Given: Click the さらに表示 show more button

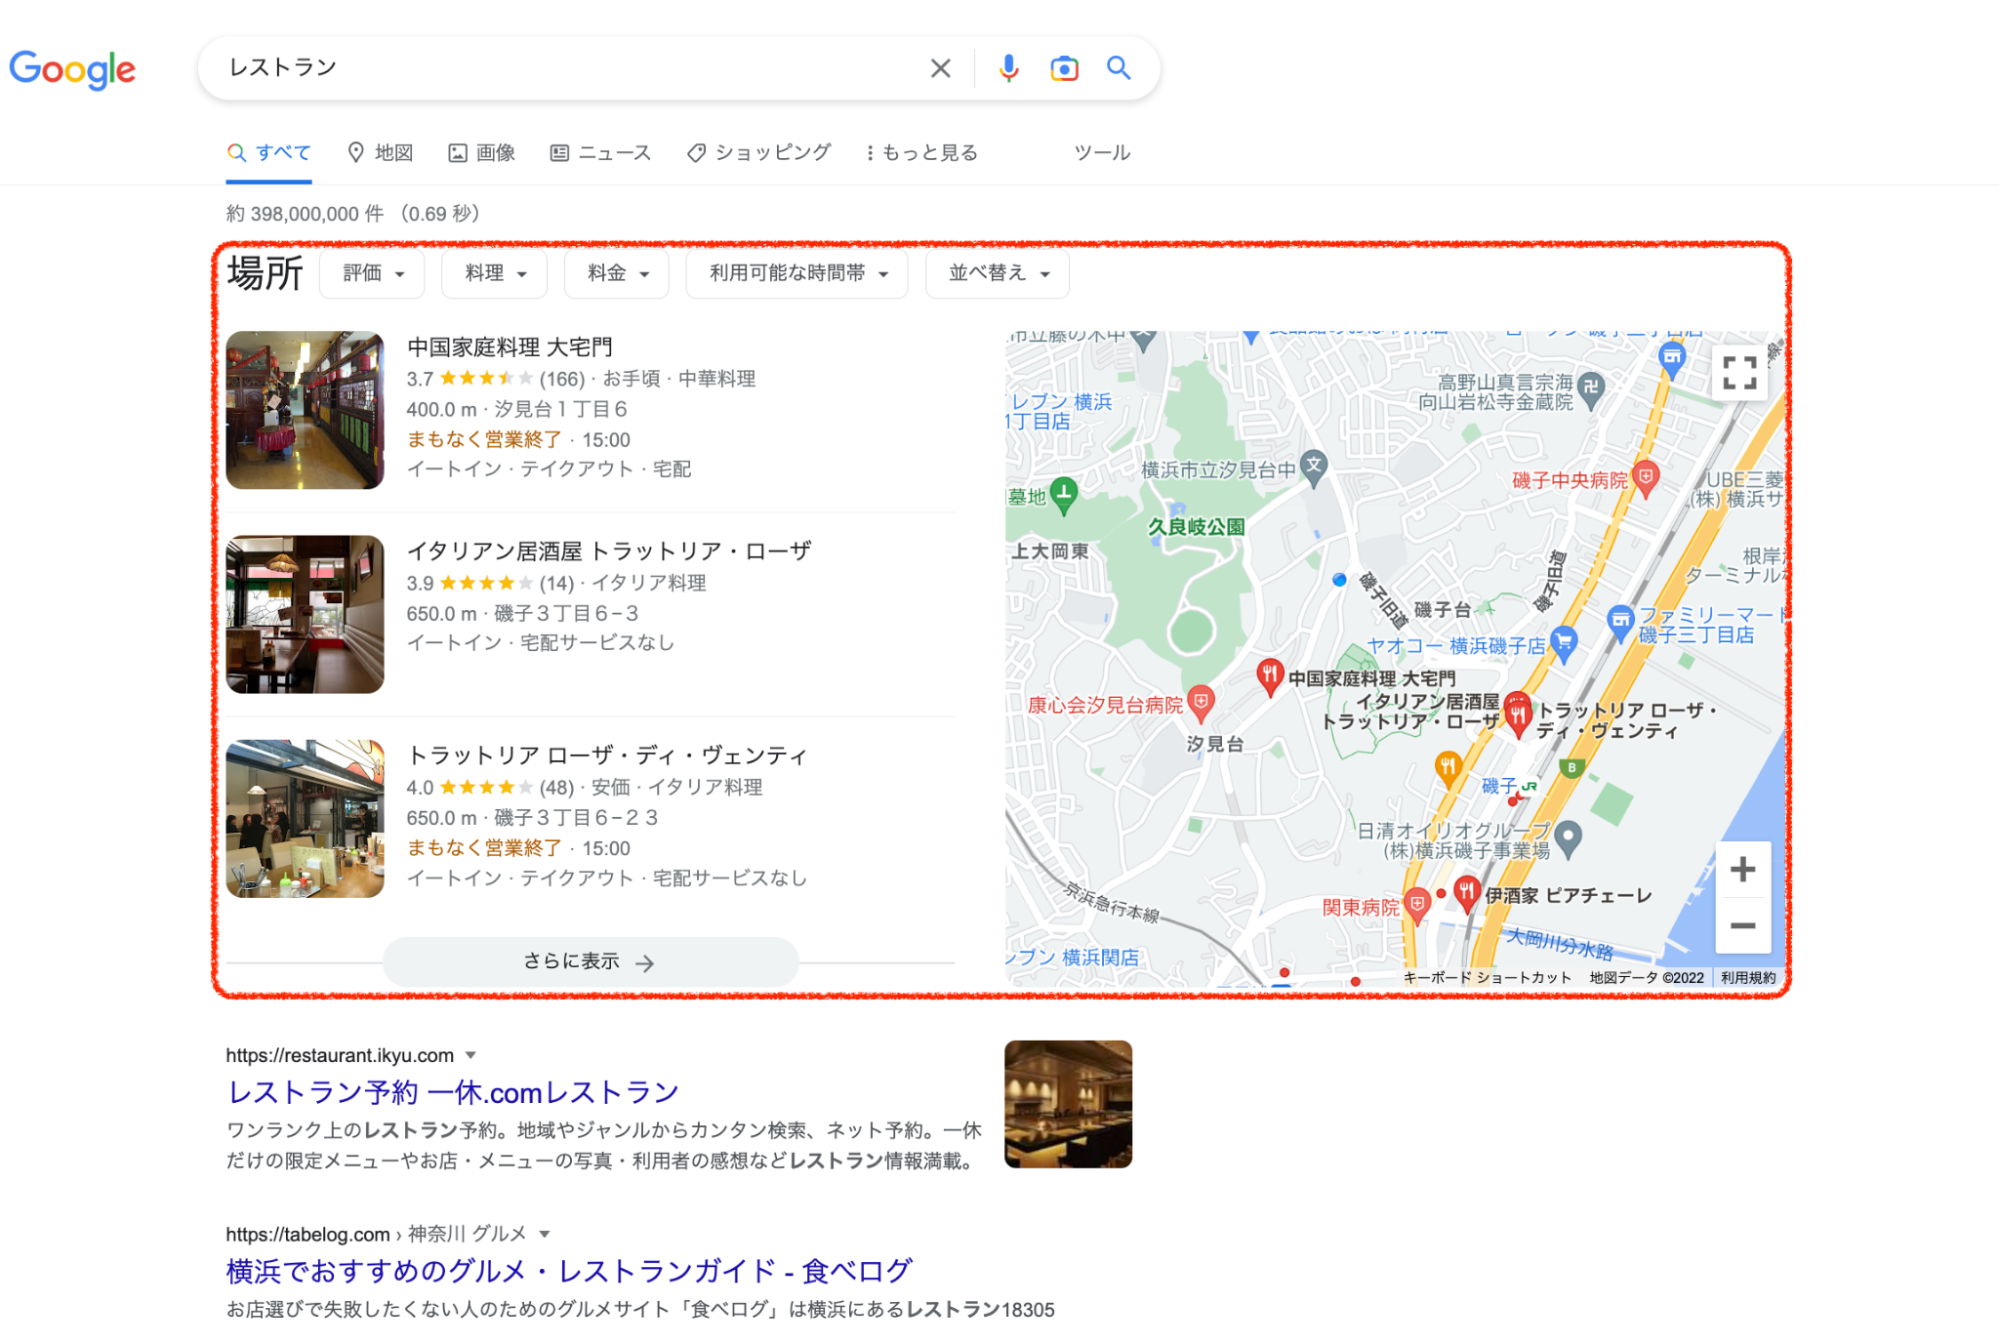Looking at the screenshot, I should point(590,961).
